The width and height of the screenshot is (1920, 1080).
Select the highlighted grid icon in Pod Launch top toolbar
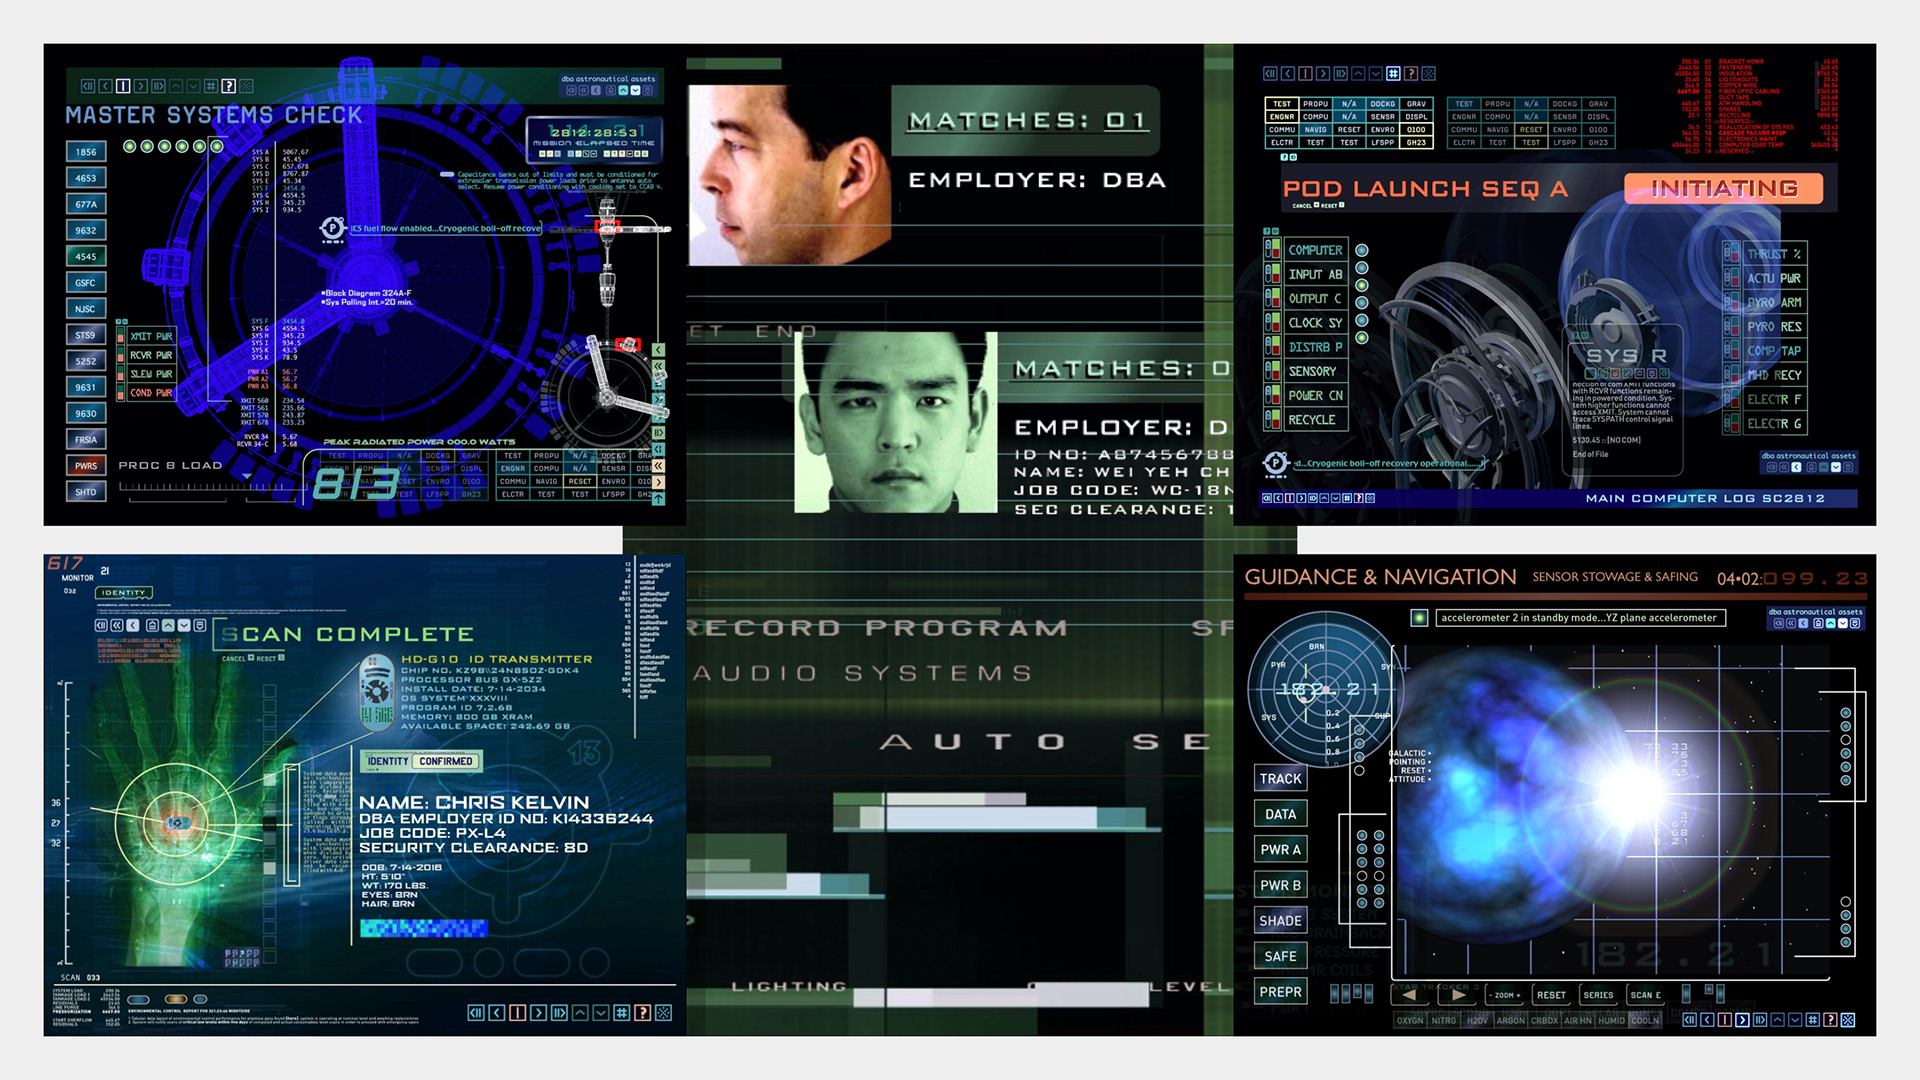1393,74
